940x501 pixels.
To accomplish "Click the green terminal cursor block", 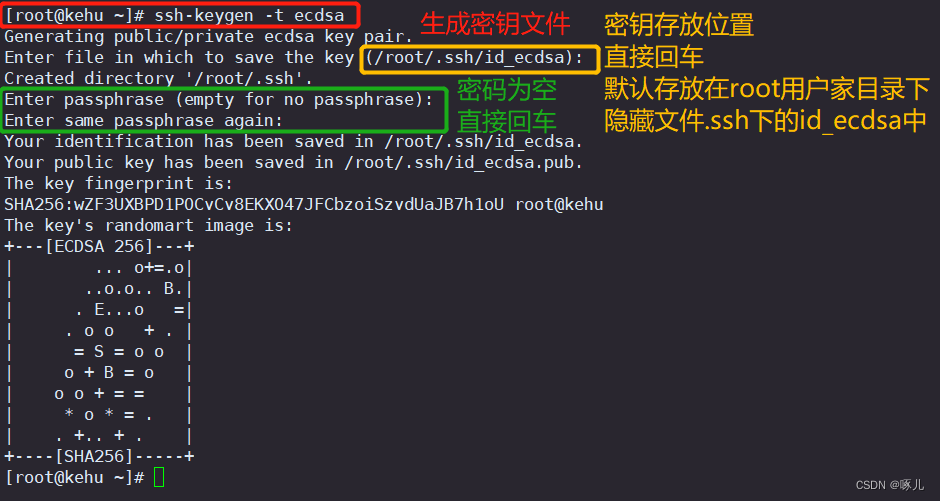I will 160,478.
